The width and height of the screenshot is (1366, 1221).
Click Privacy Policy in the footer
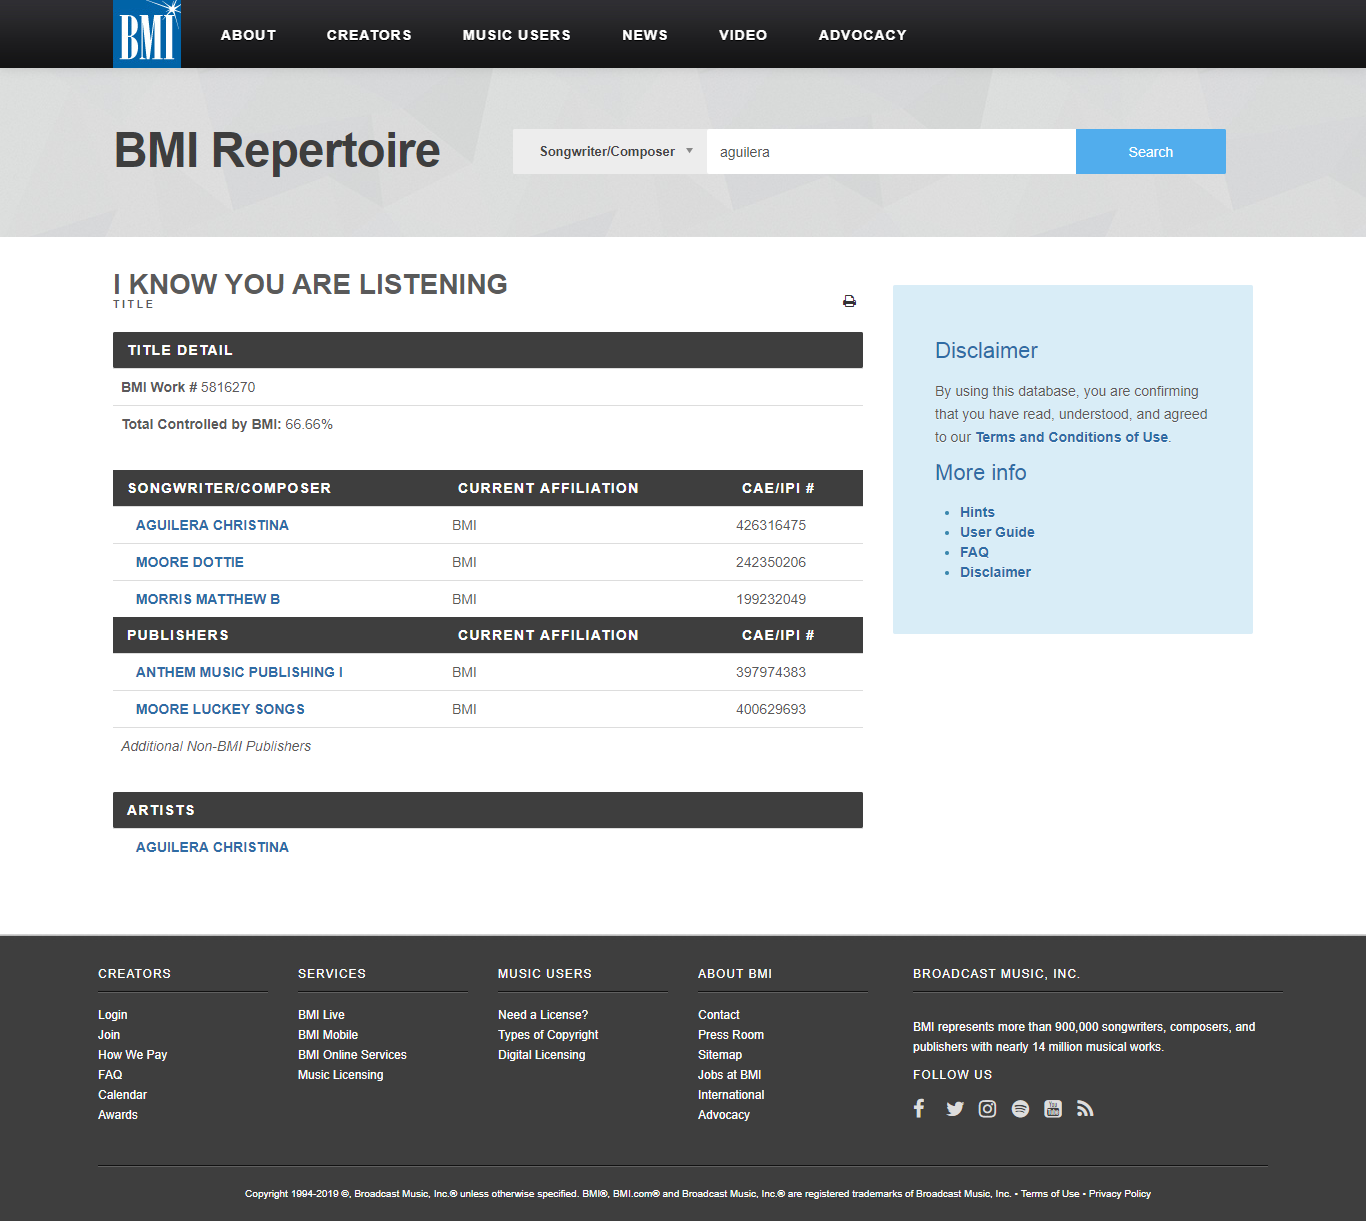coord(1119,1194)
